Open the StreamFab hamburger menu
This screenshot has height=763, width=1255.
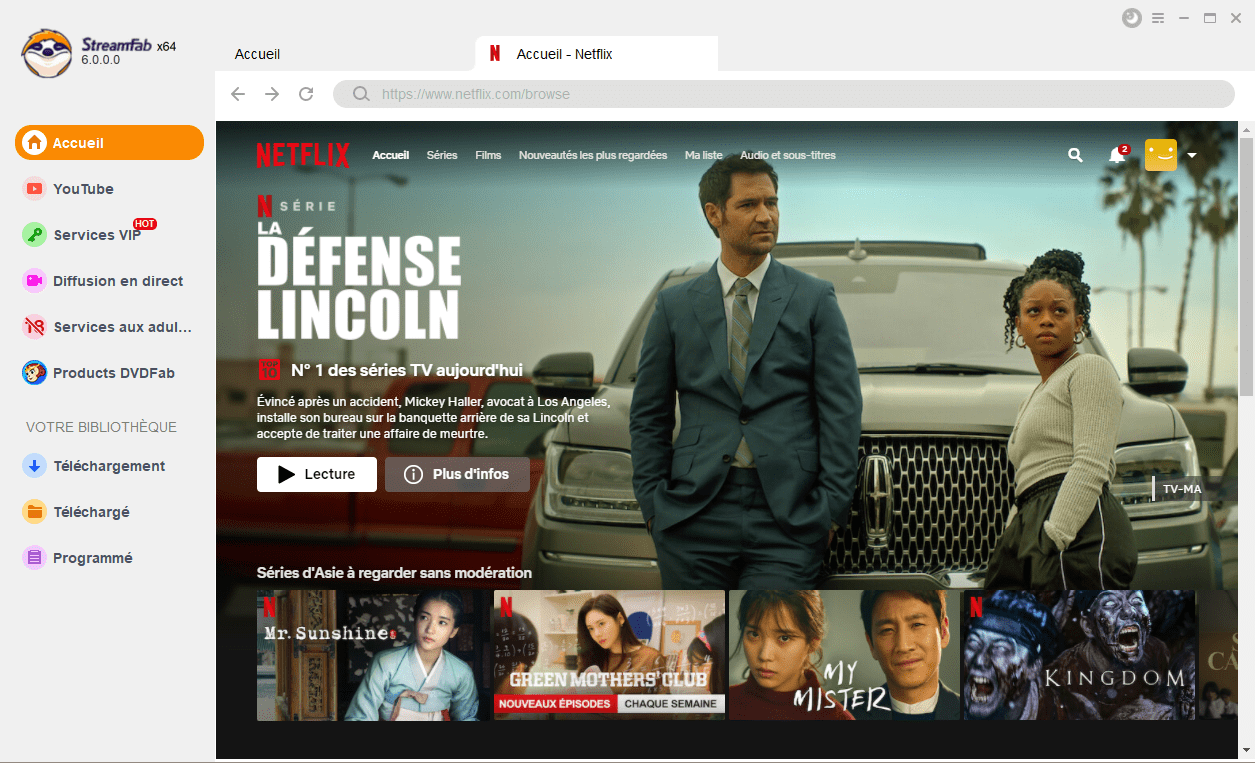pos(1158,18)
